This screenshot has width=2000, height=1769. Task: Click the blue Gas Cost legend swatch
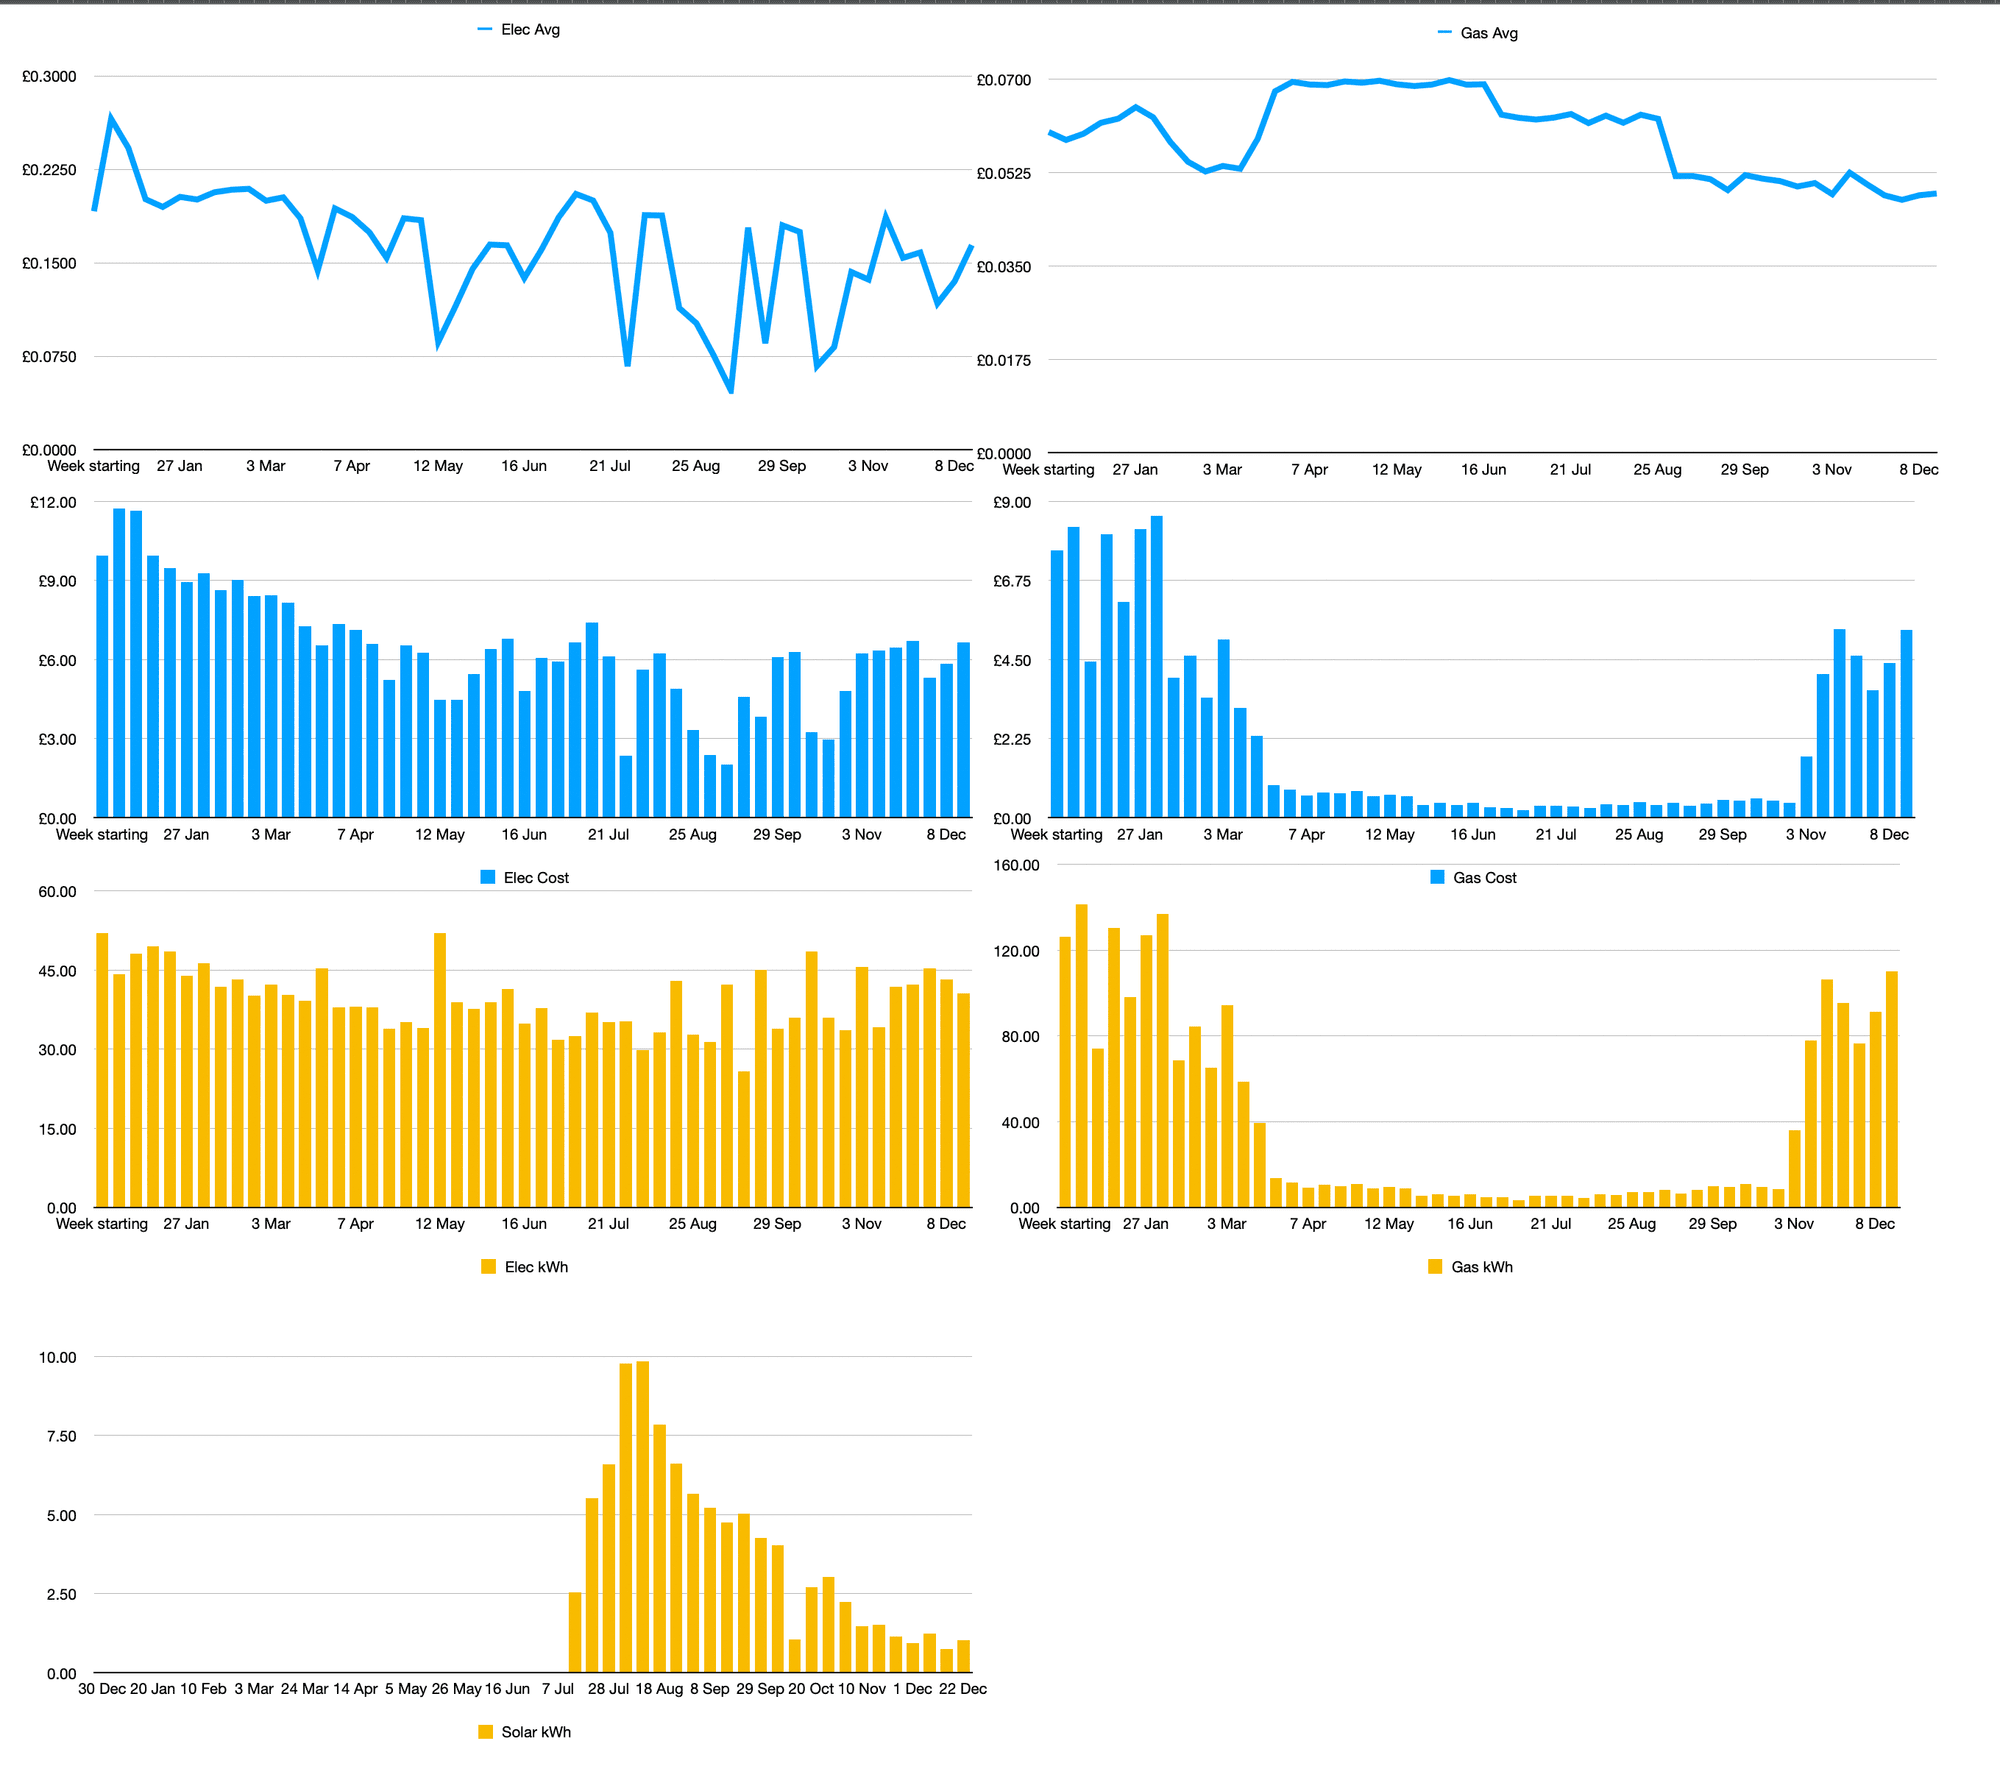point(1436,877)
